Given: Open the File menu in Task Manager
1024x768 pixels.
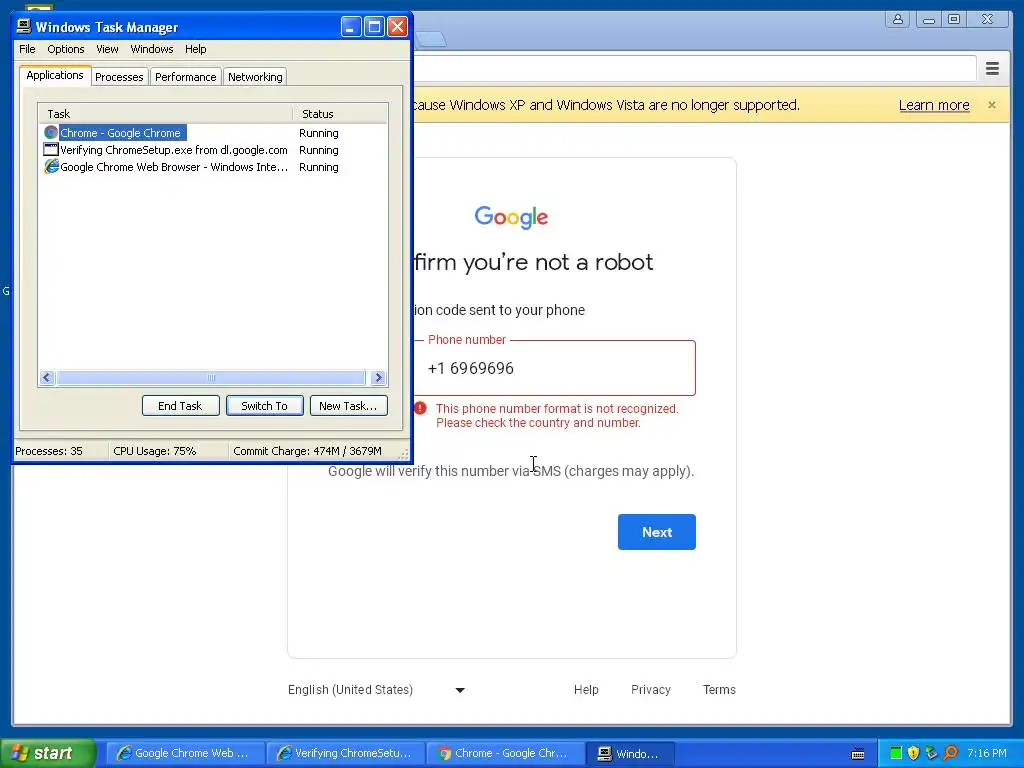Looking at the screenshot, I should click(27, 49).
